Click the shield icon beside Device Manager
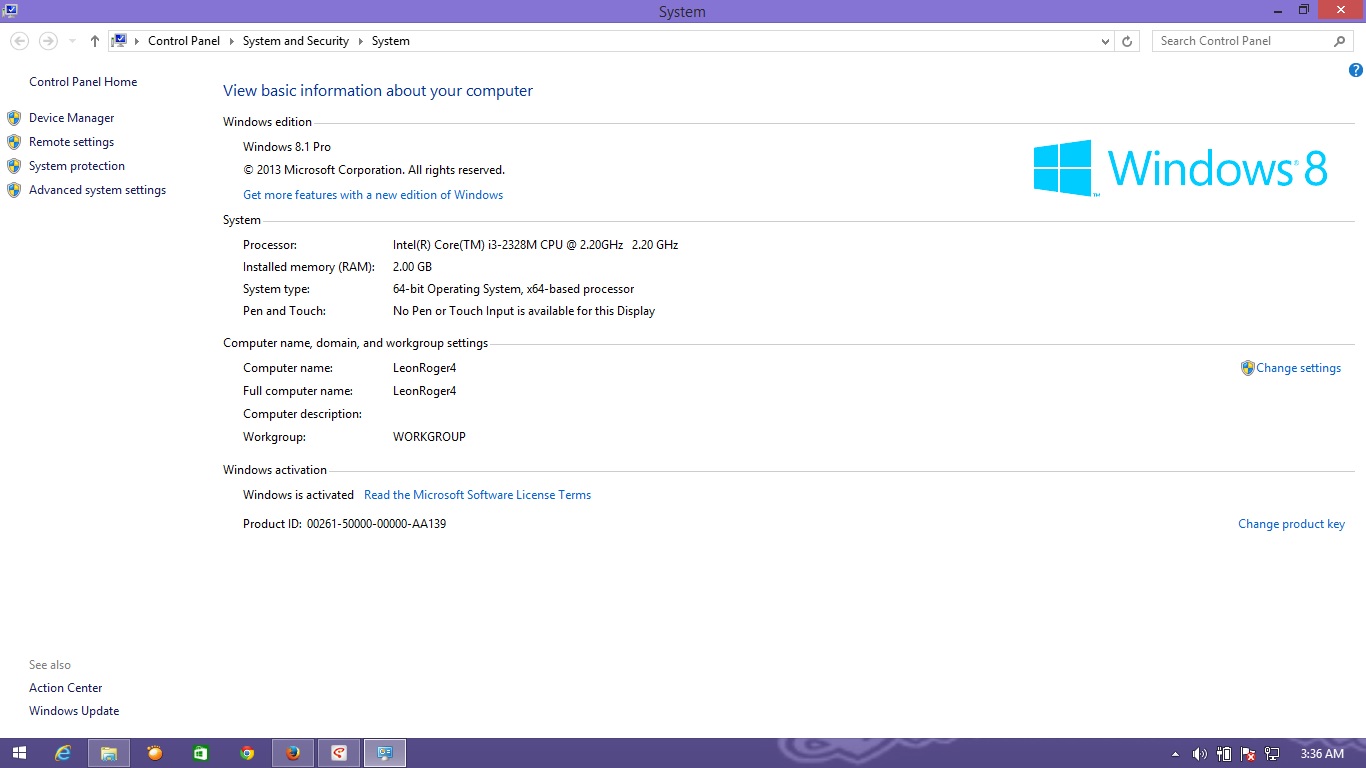The height and width of the screenshot is (768, 1366). 14,118
